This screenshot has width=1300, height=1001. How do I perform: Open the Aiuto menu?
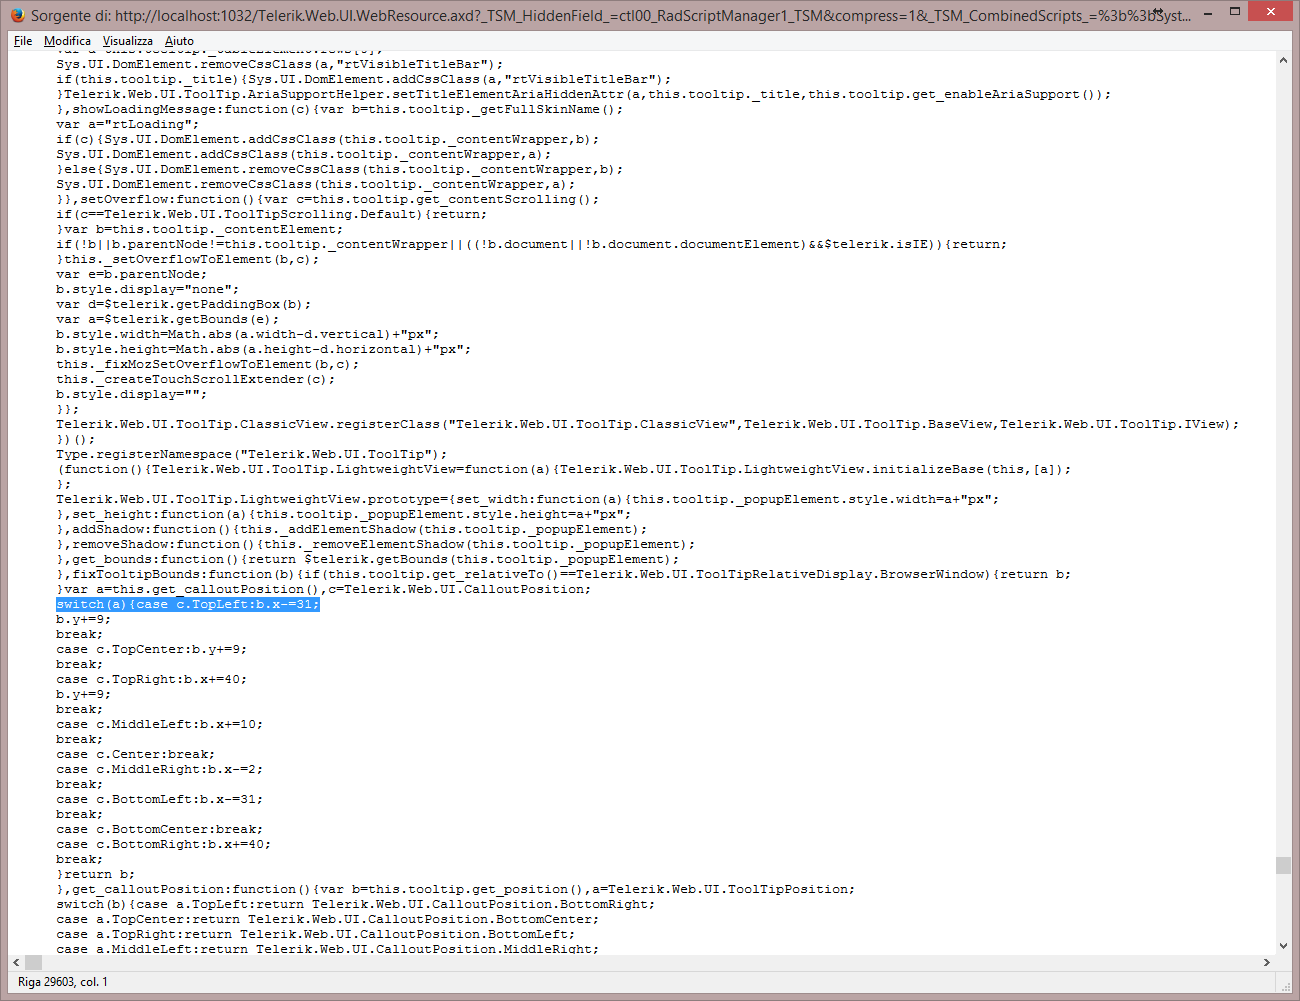179,41
